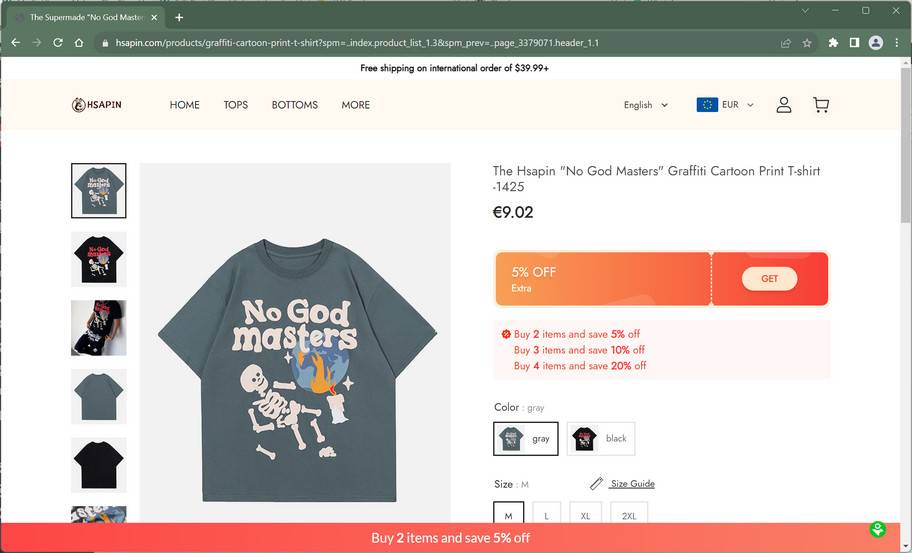Expand the English language dropdown
This screenshot has width=912, height=553.
point(645,105)
